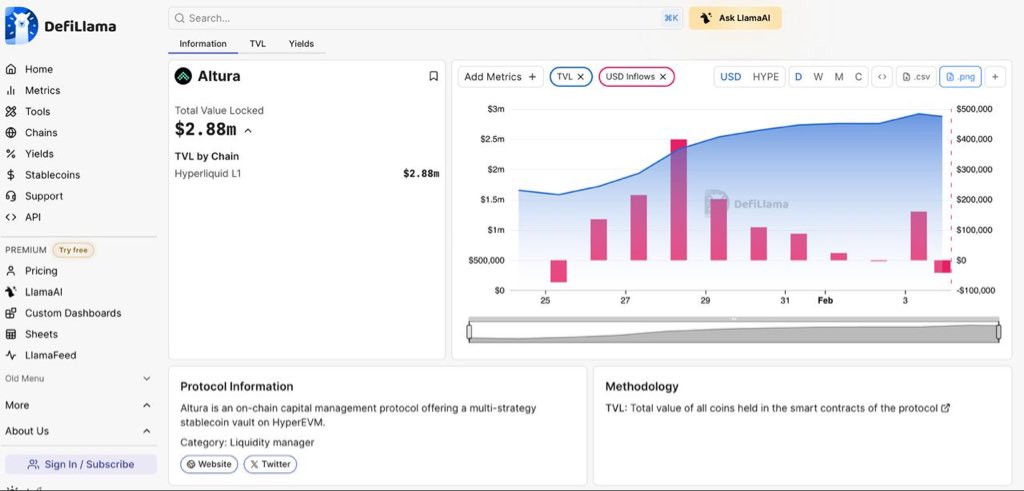Image resolution: width=1024 pixels, height=491 pixels.
Task: Remove the USD Inflows metric chip
Action: click(663, 76)
